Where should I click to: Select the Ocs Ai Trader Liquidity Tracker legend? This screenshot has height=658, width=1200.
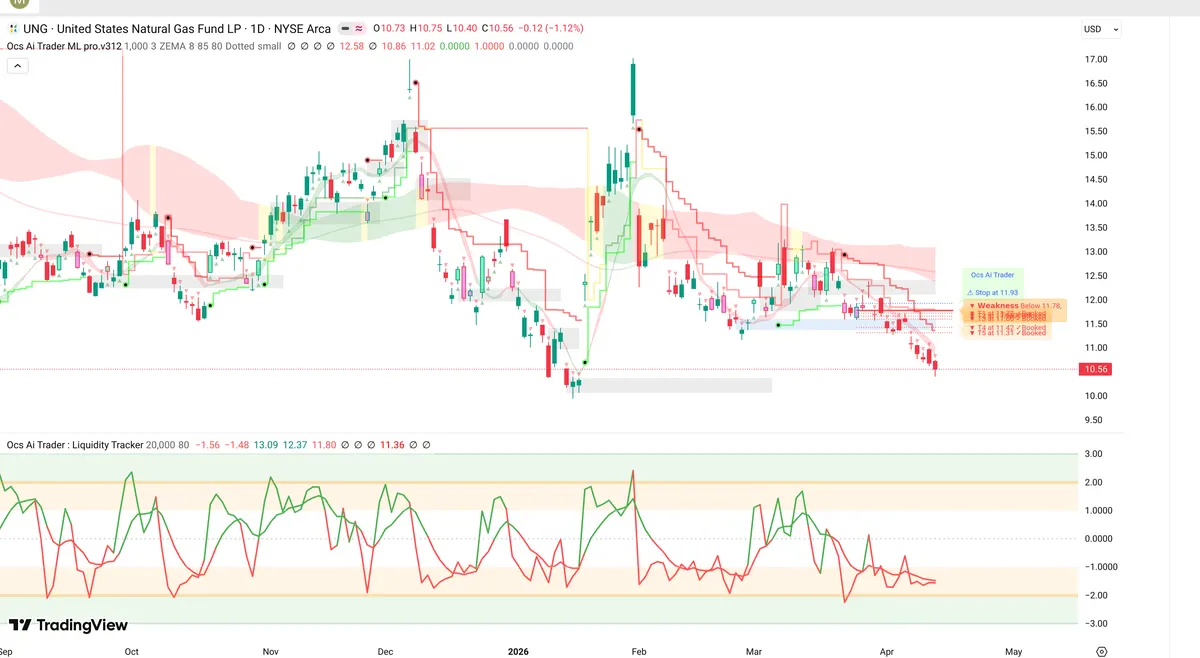point(75,445)
